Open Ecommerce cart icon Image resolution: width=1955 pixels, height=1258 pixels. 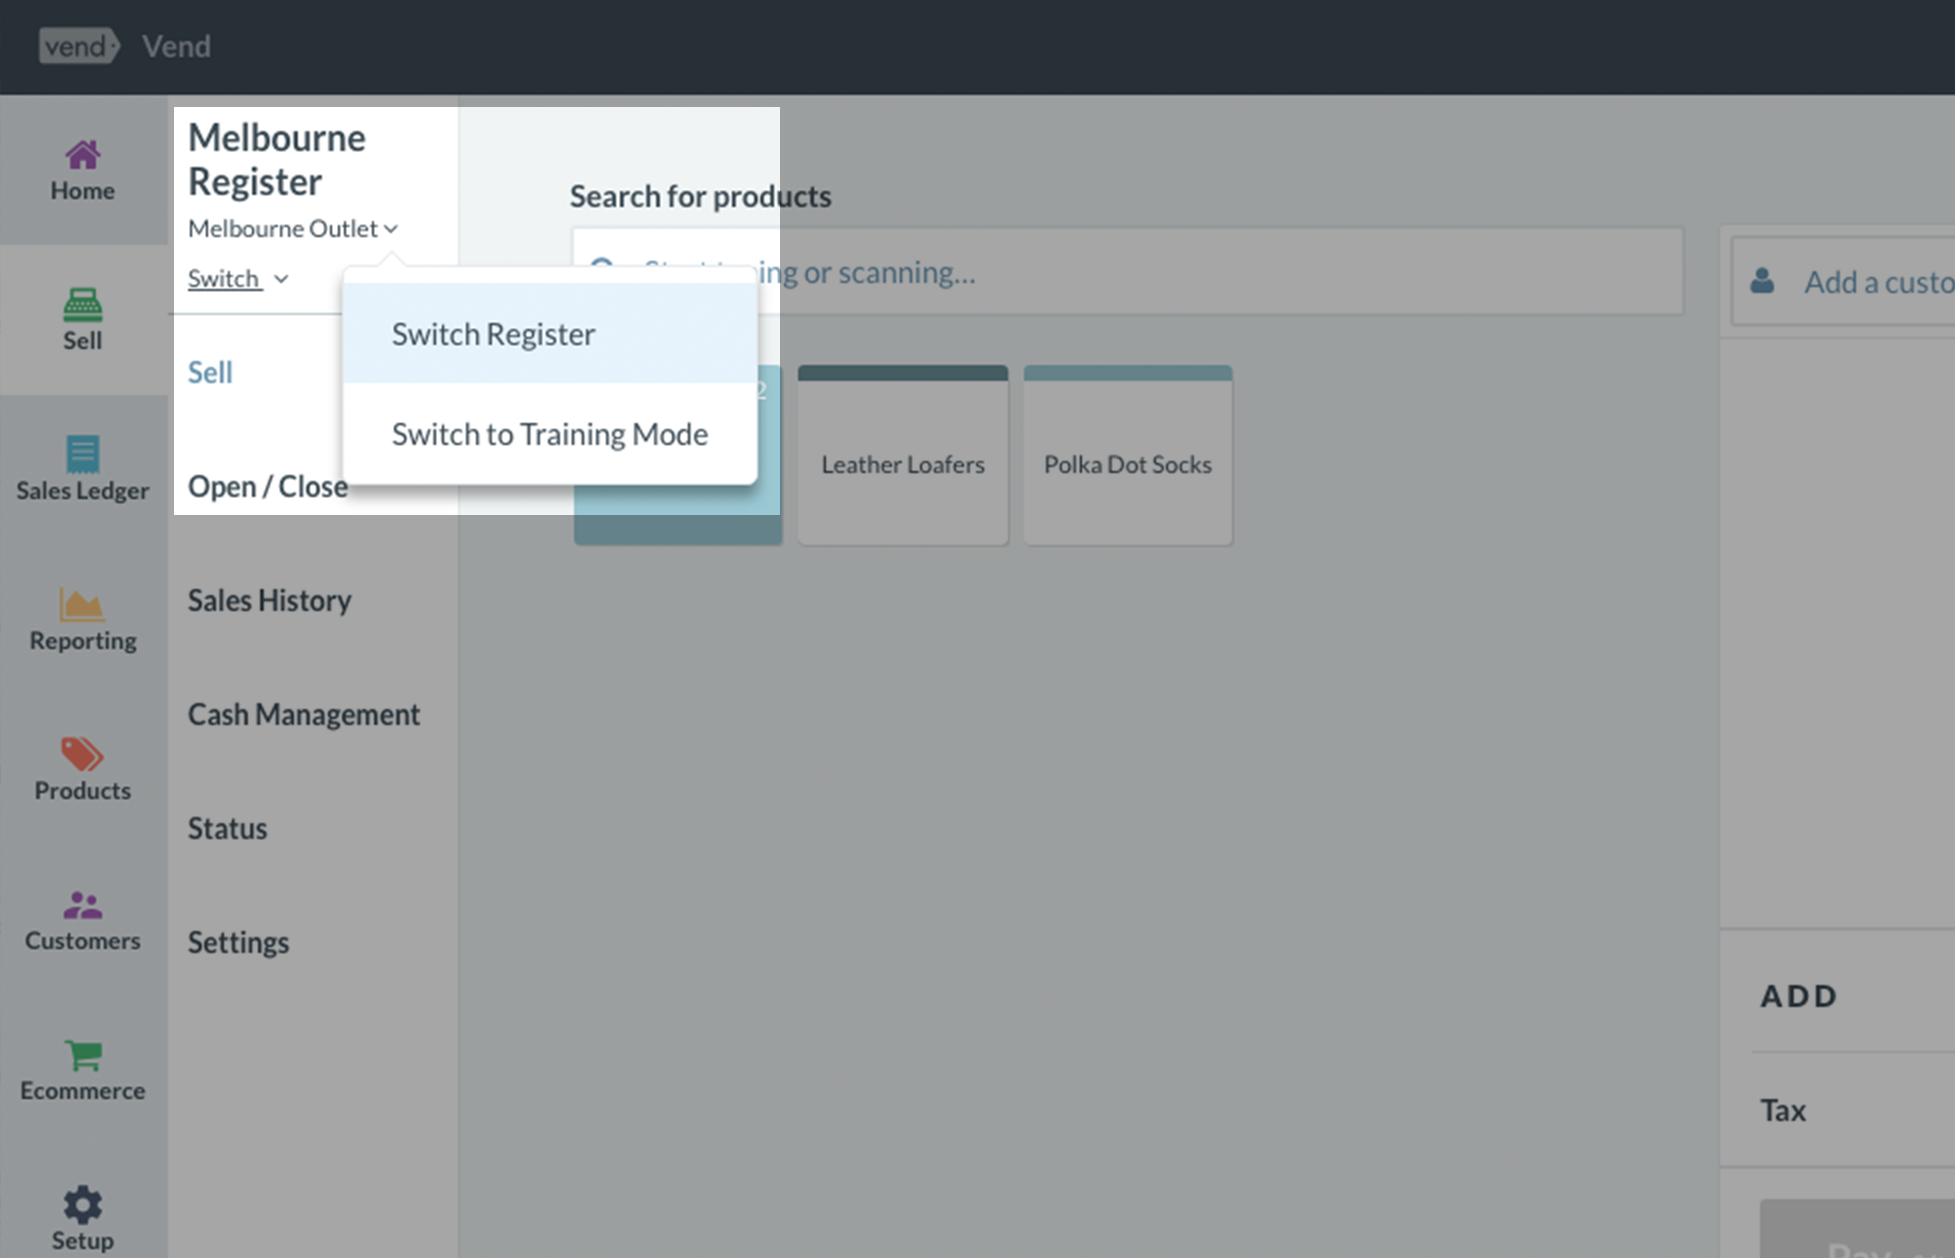[83, 1054]
